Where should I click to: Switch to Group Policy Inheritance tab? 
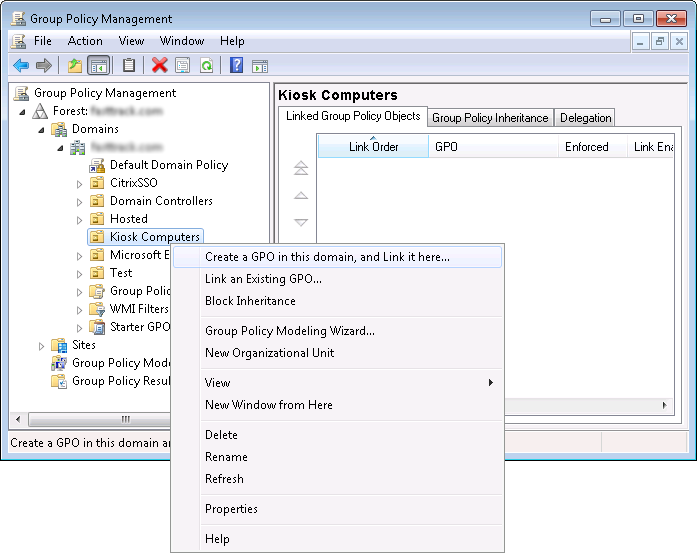490,118
